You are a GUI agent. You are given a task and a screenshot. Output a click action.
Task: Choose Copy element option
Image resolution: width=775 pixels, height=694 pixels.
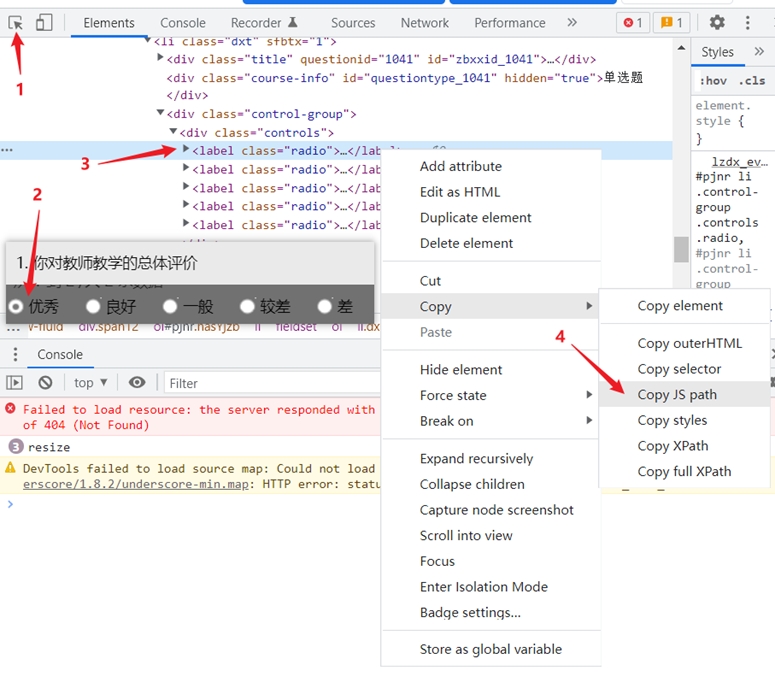685,305
